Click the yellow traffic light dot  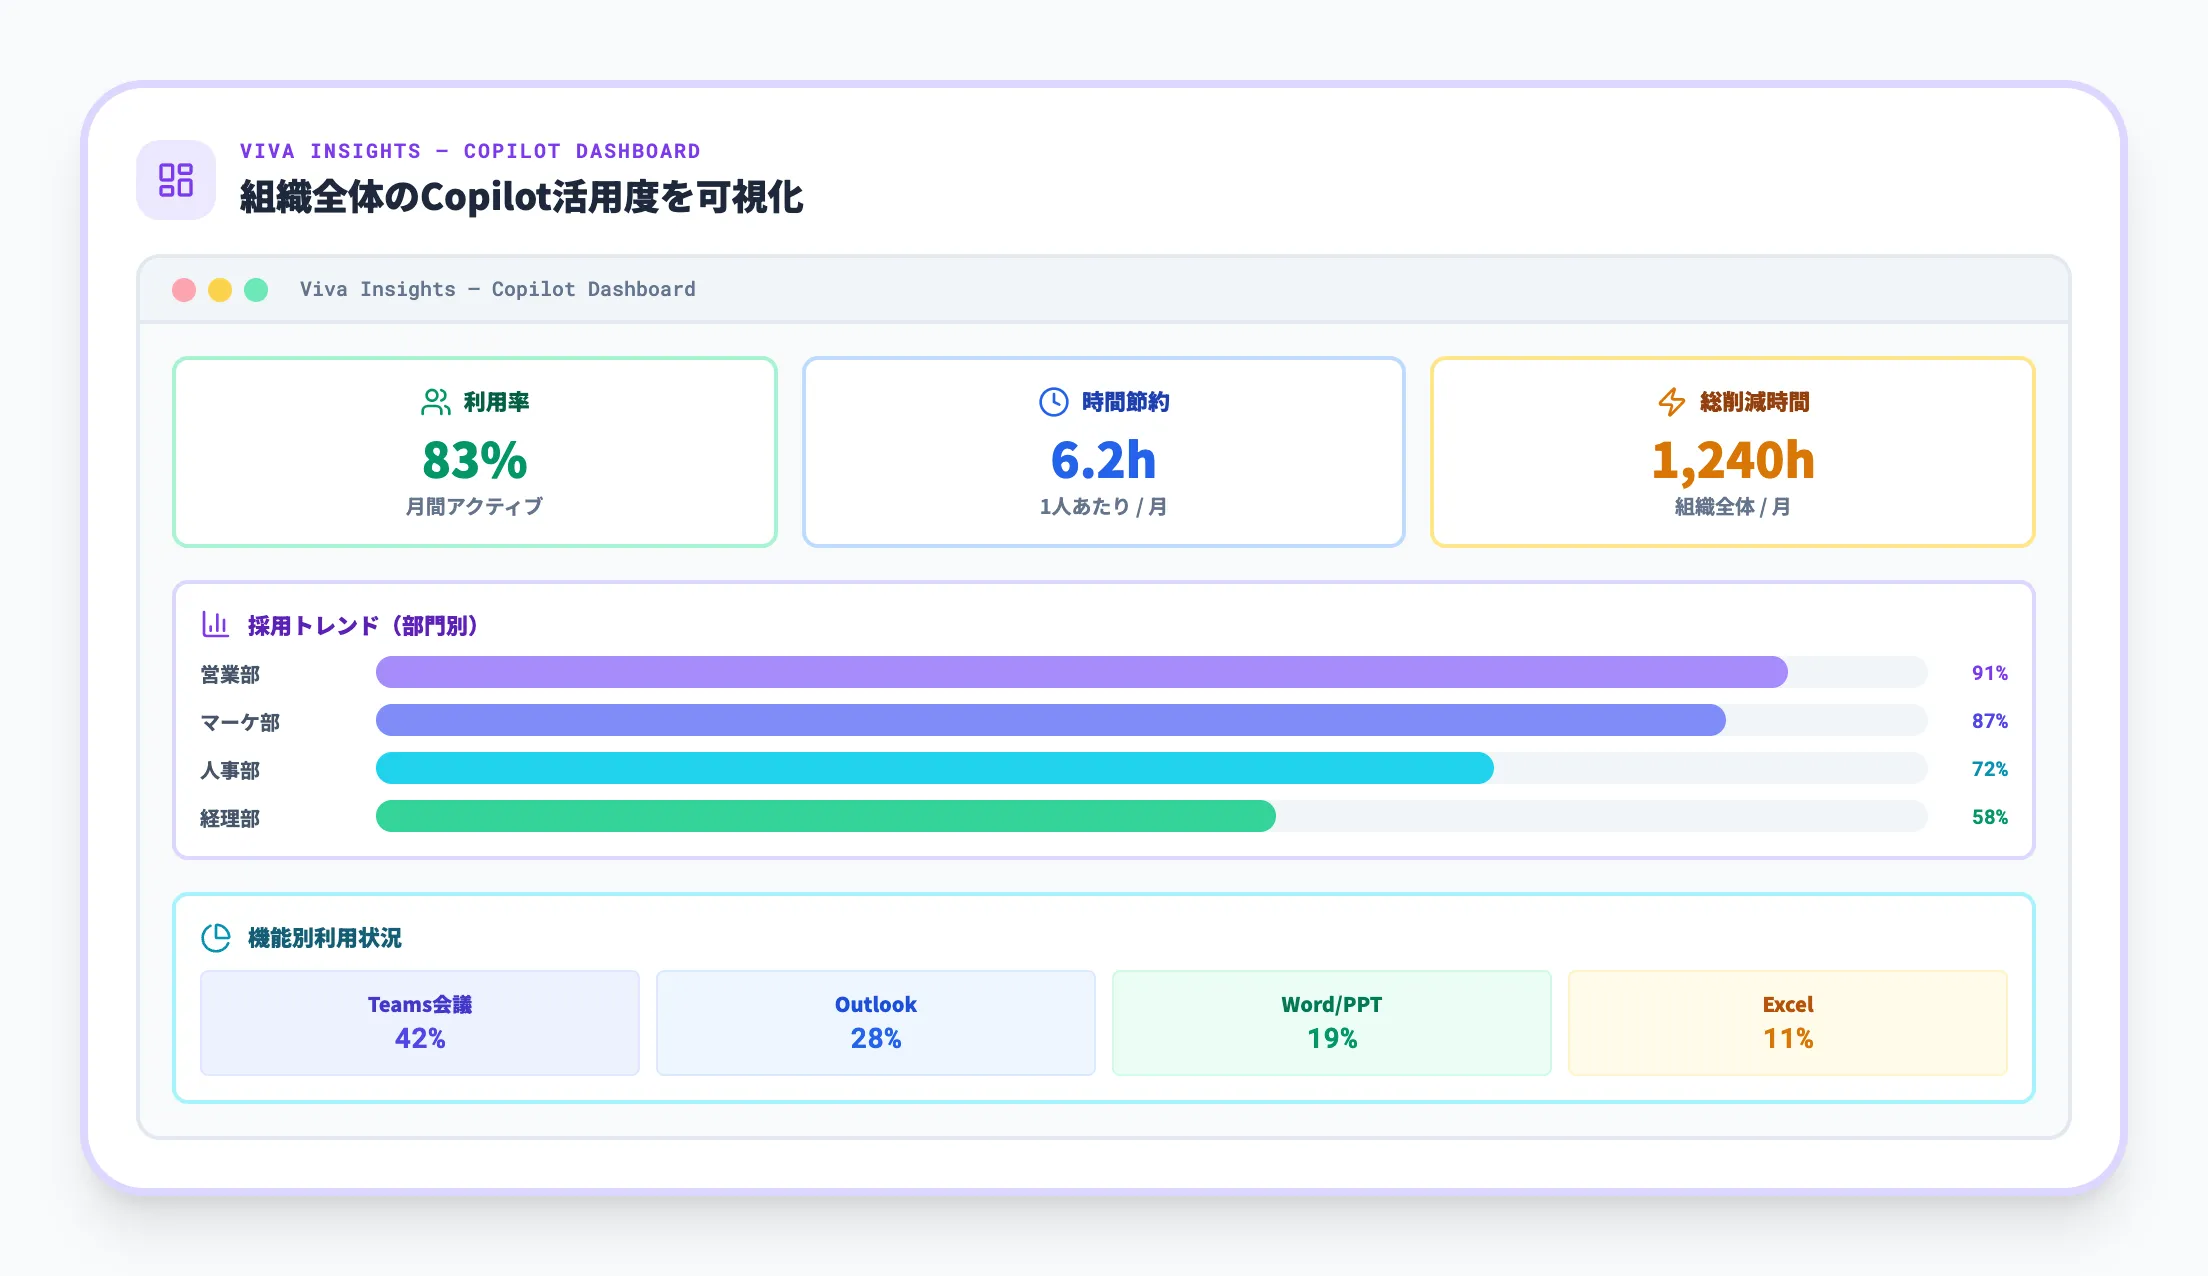(x=221, y=289)
